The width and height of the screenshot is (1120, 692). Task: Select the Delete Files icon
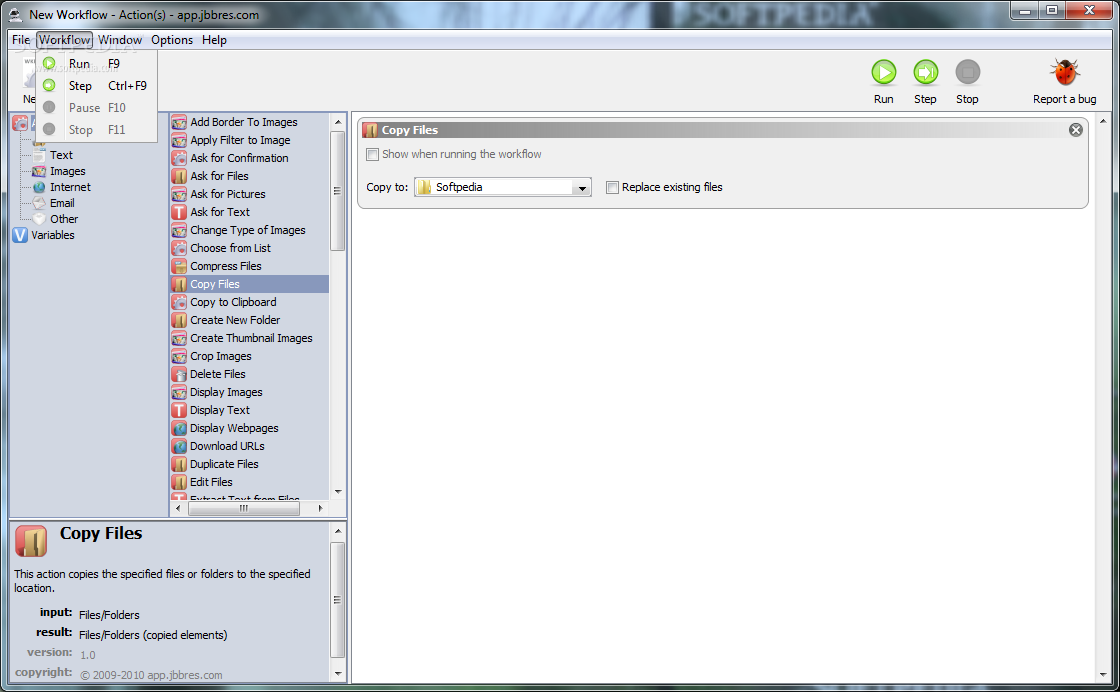179,374
